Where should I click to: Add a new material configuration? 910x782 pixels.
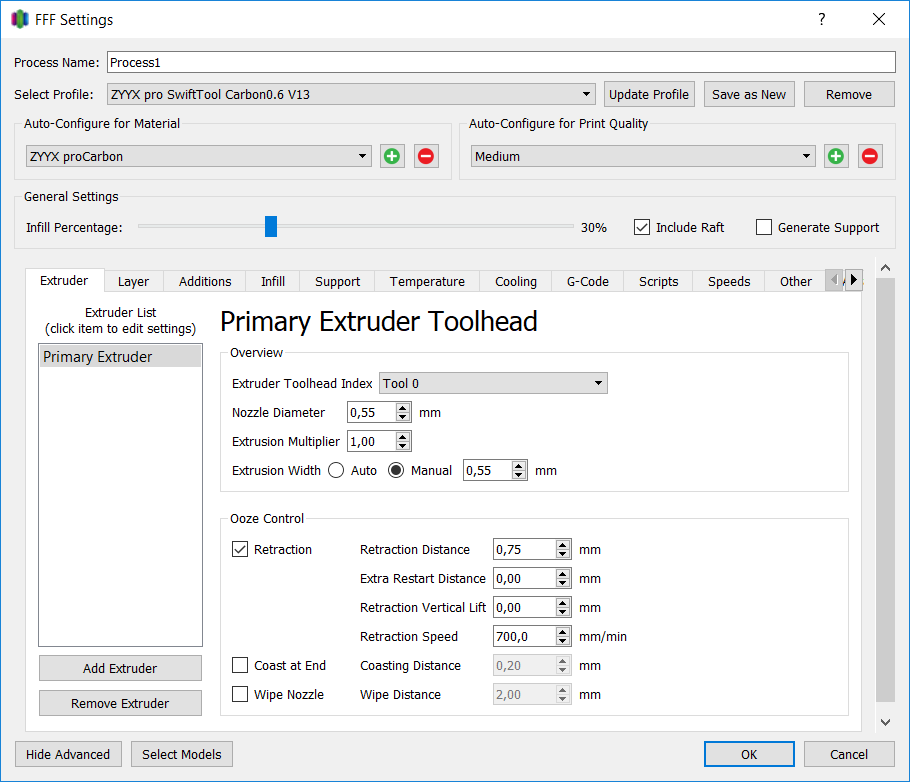pyautogui.click(x=391, y=156)
